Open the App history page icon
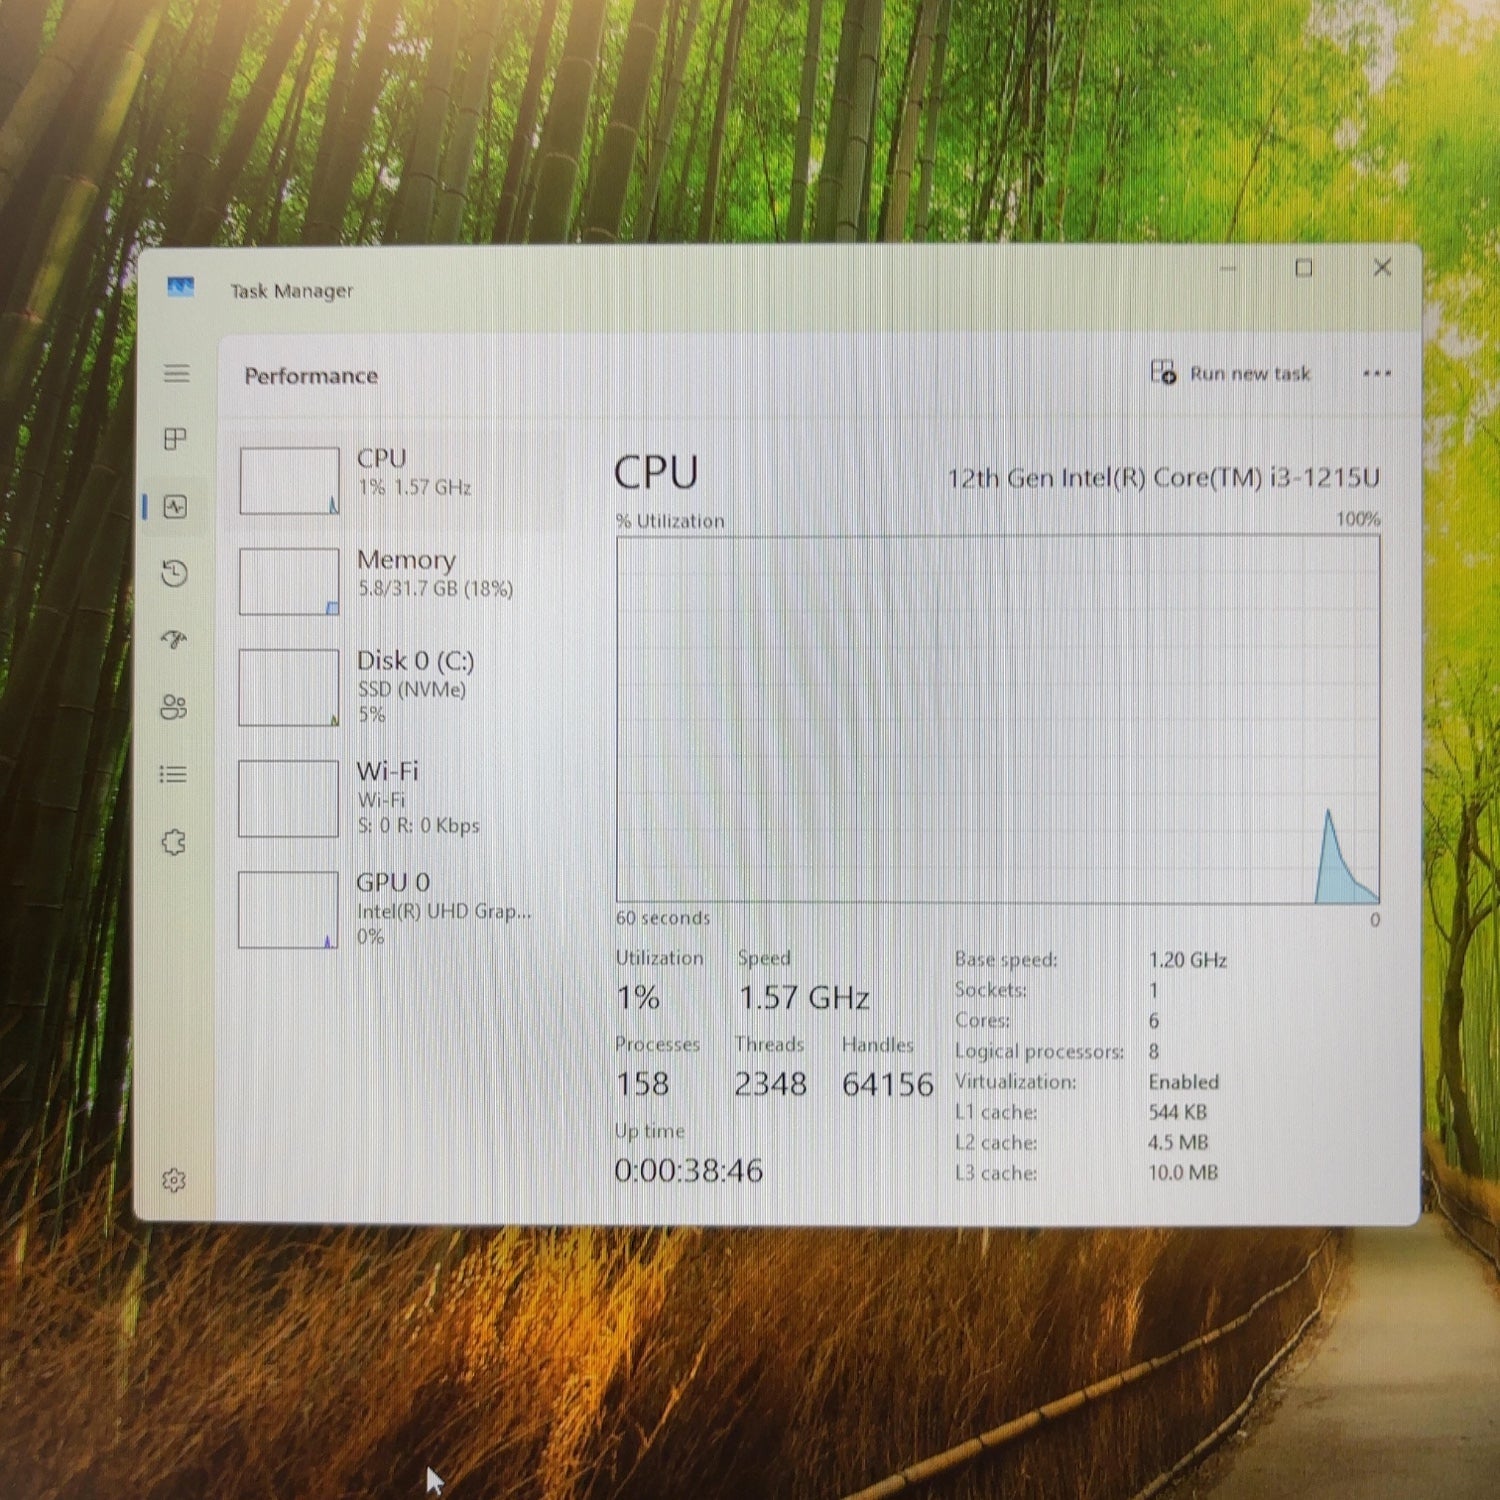1500x1500 pixels. [x=175, y=573]
